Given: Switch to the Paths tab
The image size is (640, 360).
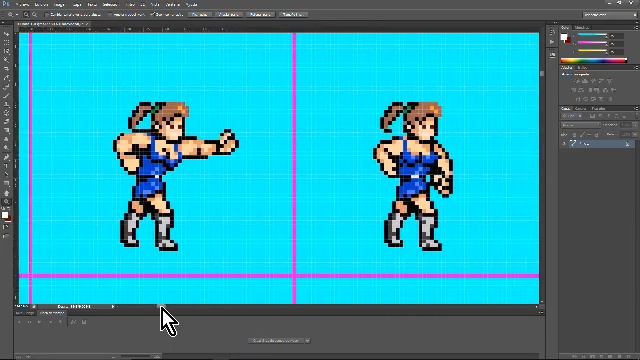Looking at the screenshot, I should tap(598, 109).
